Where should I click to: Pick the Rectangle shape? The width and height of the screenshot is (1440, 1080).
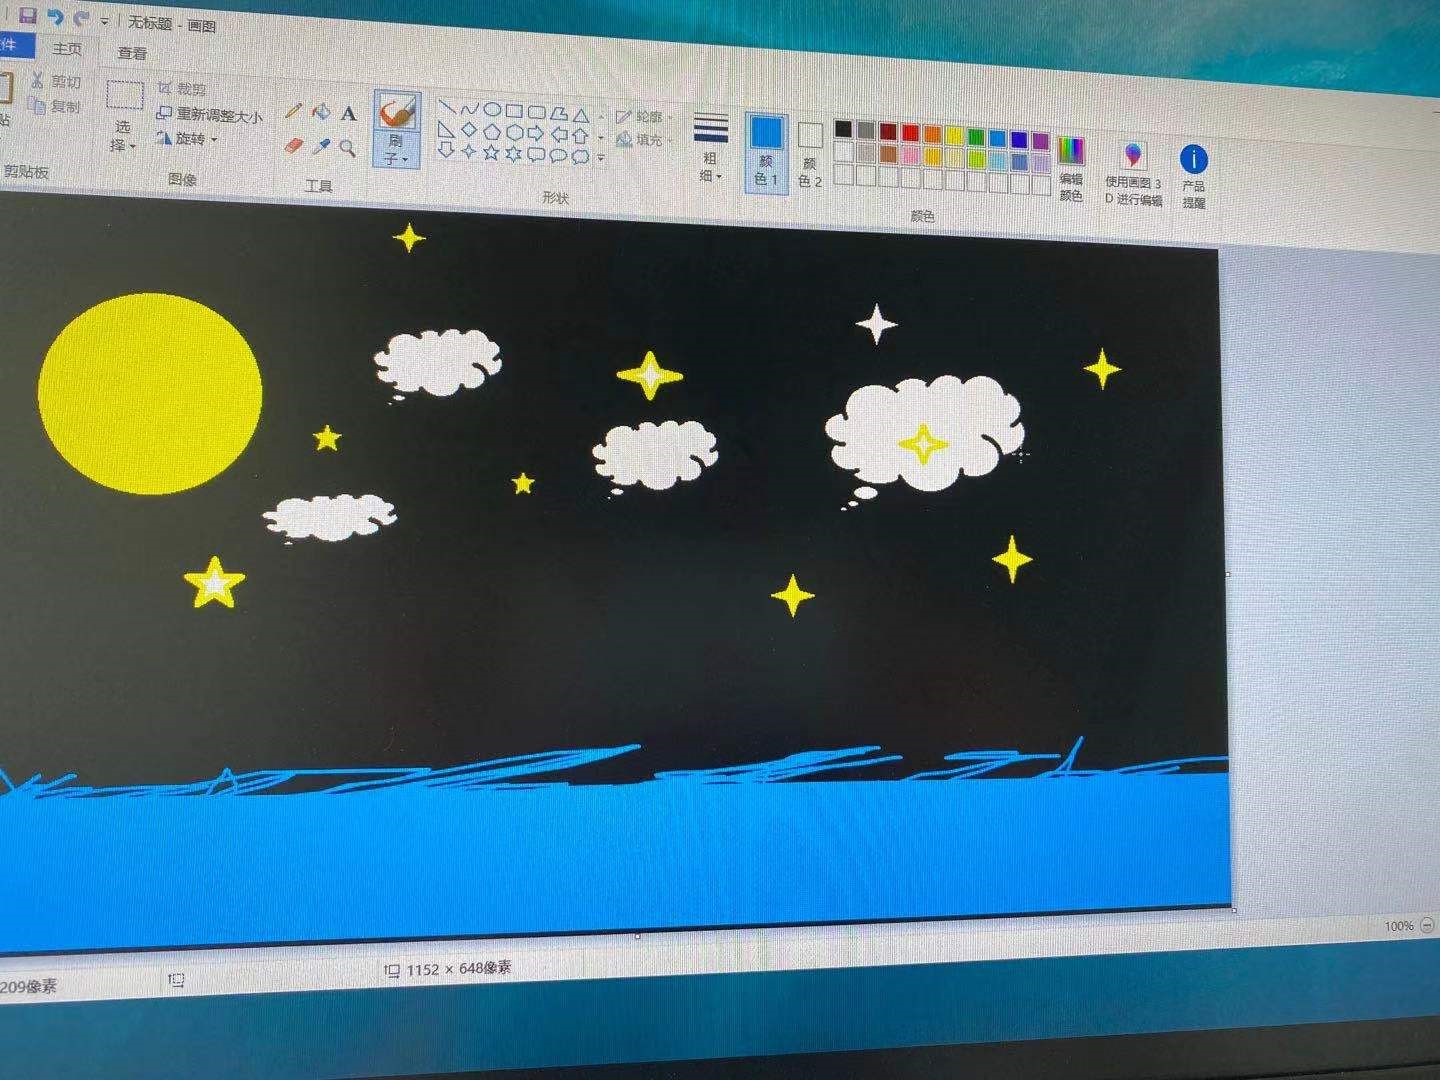(x=514, y=110)
